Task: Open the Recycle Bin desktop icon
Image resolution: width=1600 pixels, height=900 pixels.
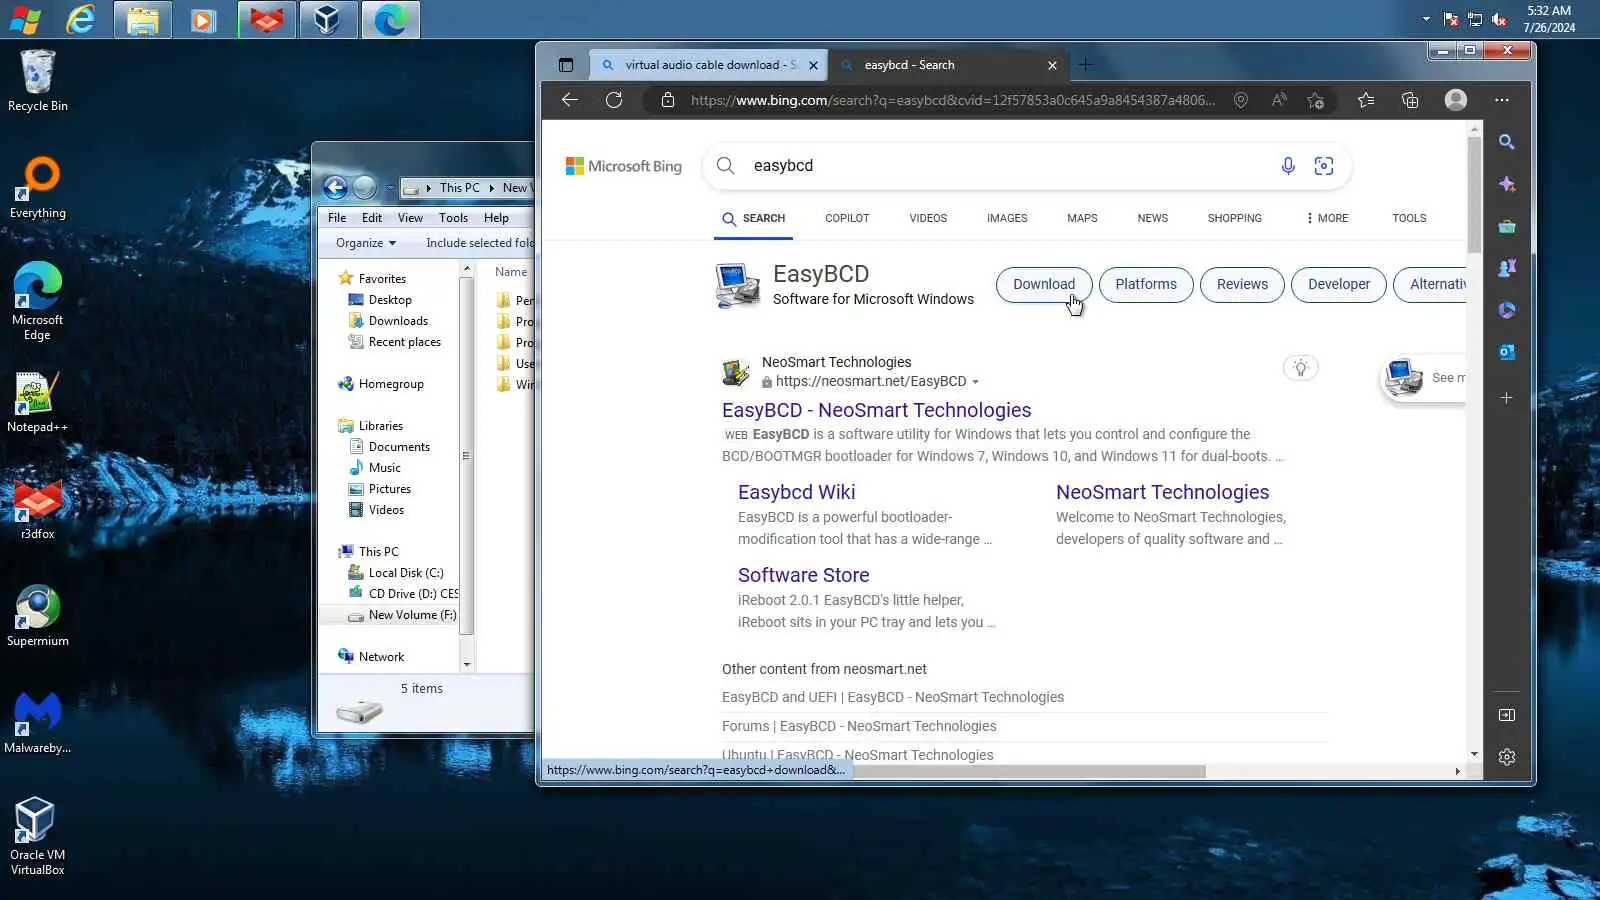Action: point(38,81)
